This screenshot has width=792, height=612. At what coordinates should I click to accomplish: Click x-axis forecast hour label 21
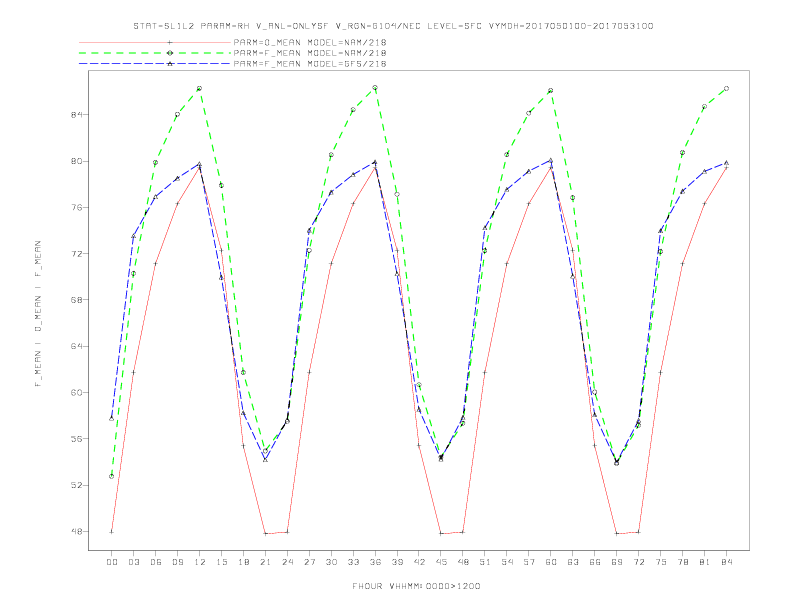pos(265,562)
